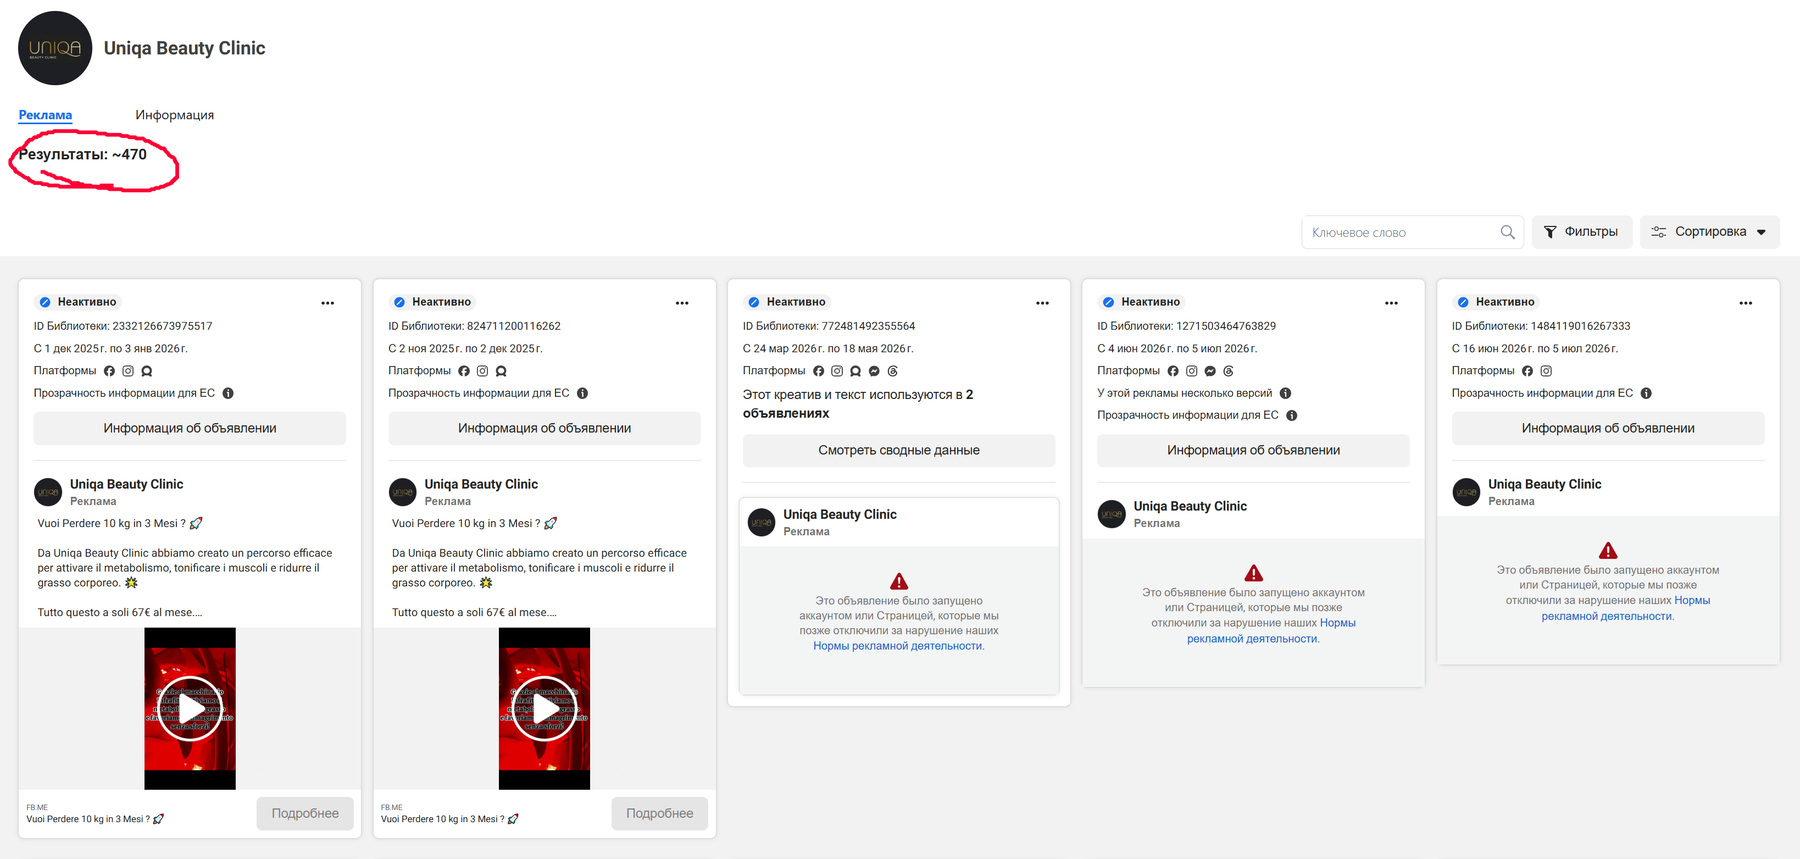Screen dimensions: 1800x859
Task: Open the Фильтры filter panel
Action: pos(1581,232)
